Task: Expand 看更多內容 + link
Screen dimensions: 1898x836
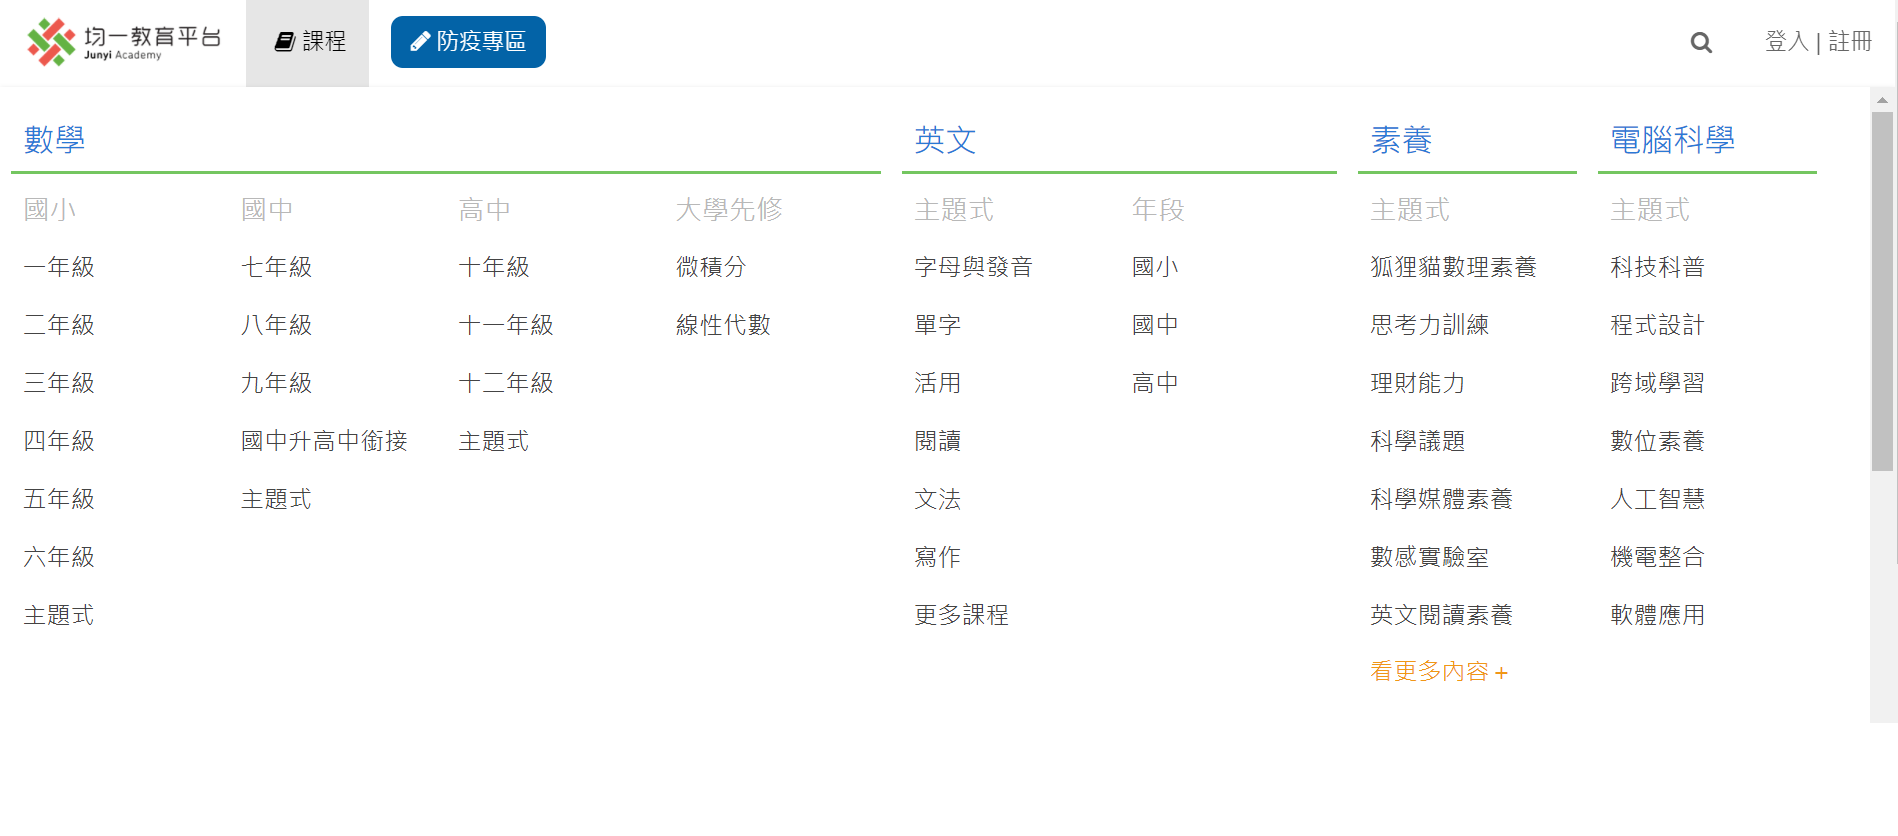Action: [1439, 671]
